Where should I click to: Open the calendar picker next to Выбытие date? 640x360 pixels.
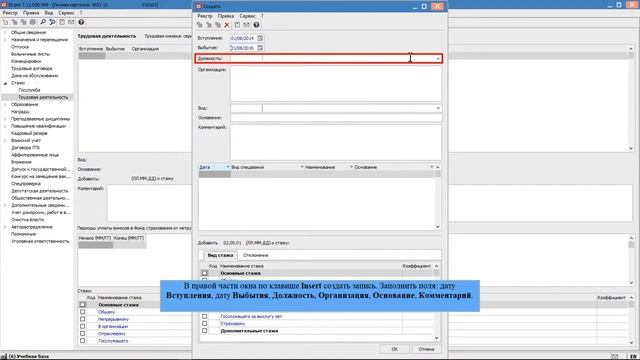(x=260, y=48)
